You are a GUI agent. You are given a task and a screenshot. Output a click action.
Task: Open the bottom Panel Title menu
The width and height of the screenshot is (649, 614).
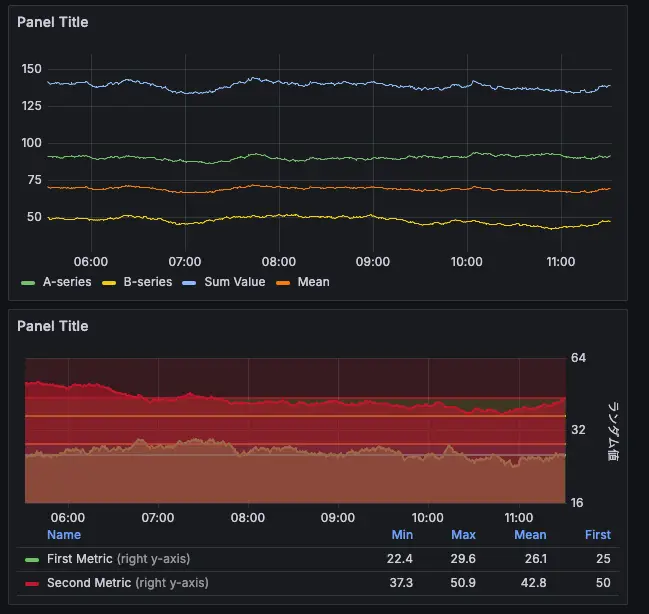pos(53,326)
